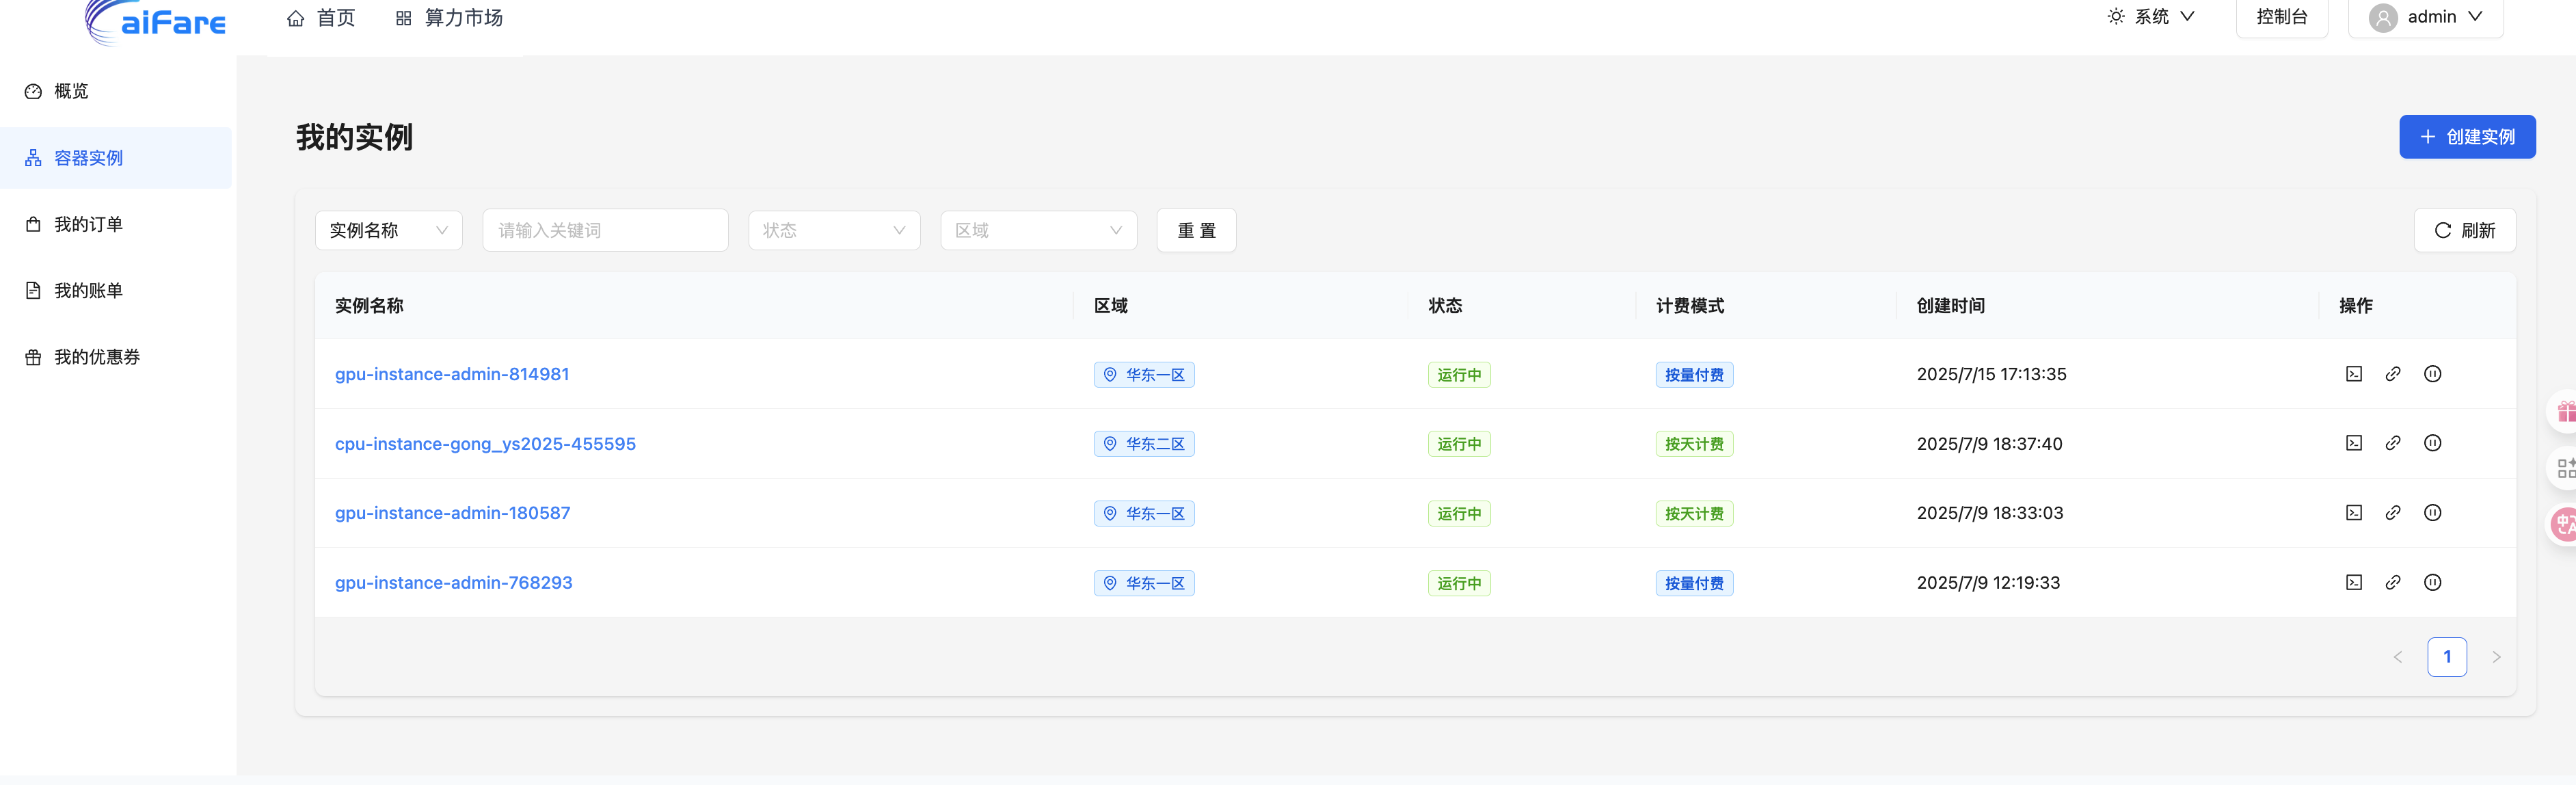2576x785 pixels.
Task: Open the 区域 filter dropdown
Action: 1038,230
